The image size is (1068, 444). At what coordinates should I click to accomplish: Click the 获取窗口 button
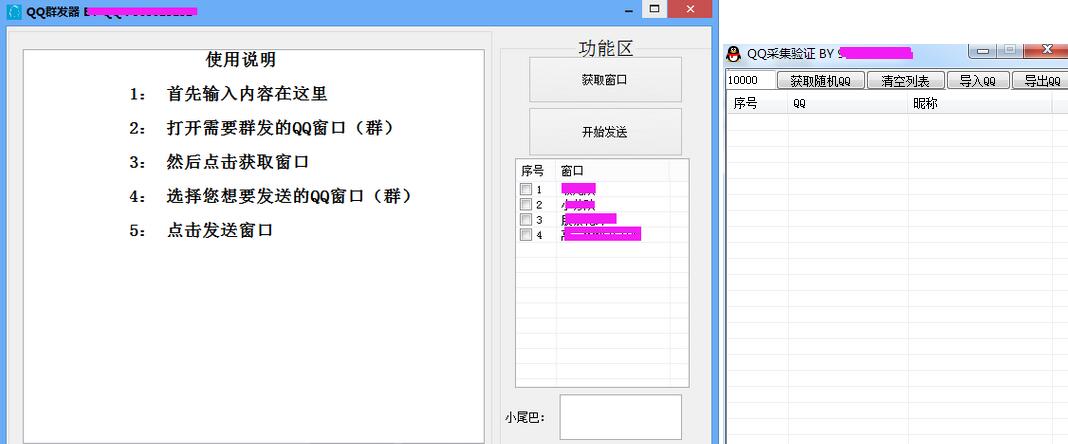[x=605, y=80]
